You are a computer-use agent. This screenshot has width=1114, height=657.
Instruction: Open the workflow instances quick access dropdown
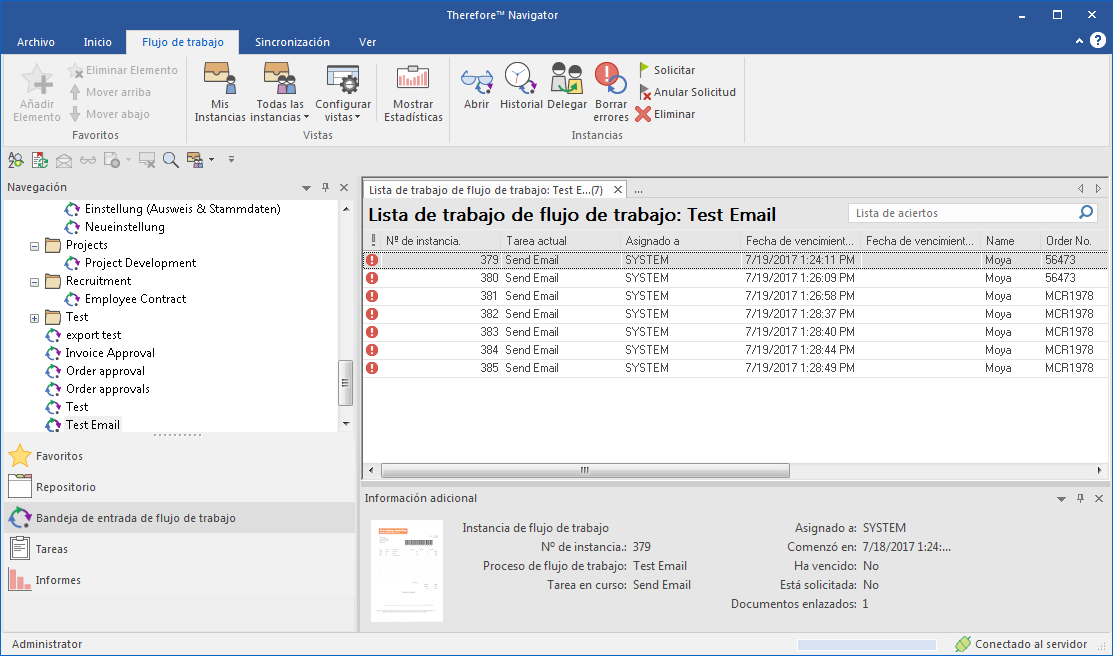coord(212,160)
